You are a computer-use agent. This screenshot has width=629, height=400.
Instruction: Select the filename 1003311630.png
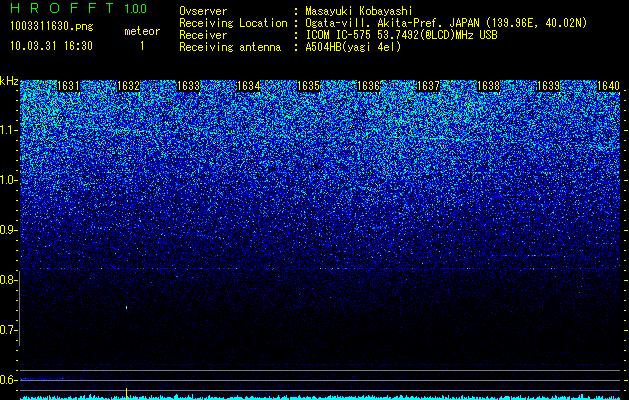52,27
